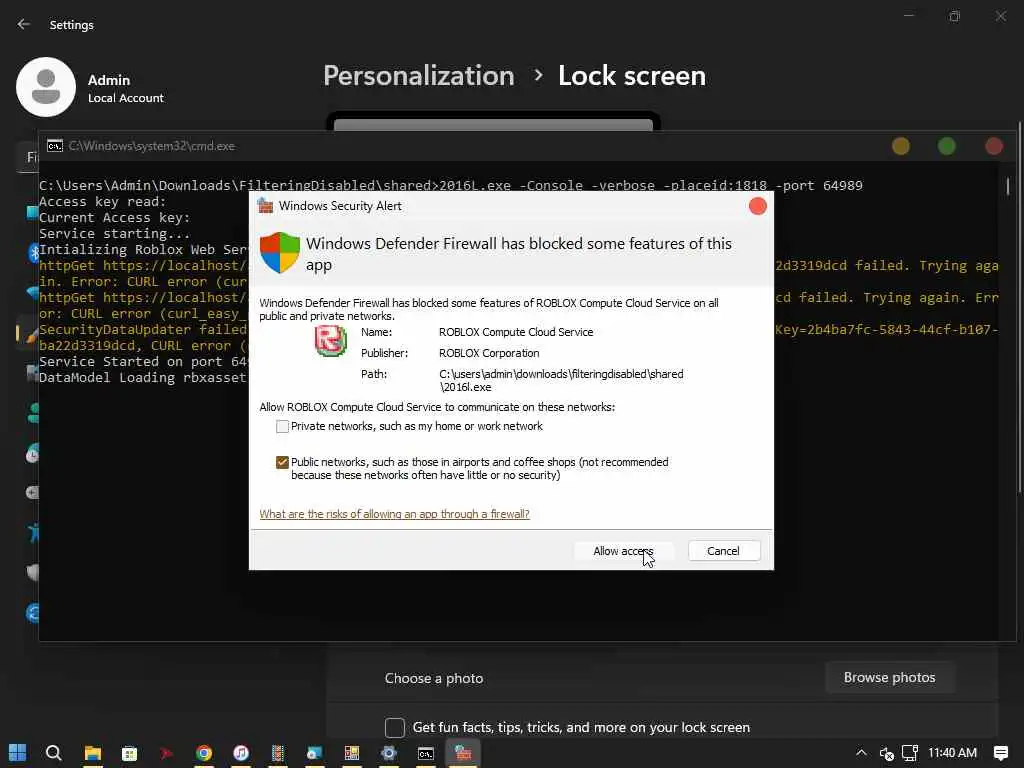This screenshot has height=768, width=1024.
Task: Click the Lock screen breadcrumb heading
Action: pyautogui.click(x=632, y=76)
